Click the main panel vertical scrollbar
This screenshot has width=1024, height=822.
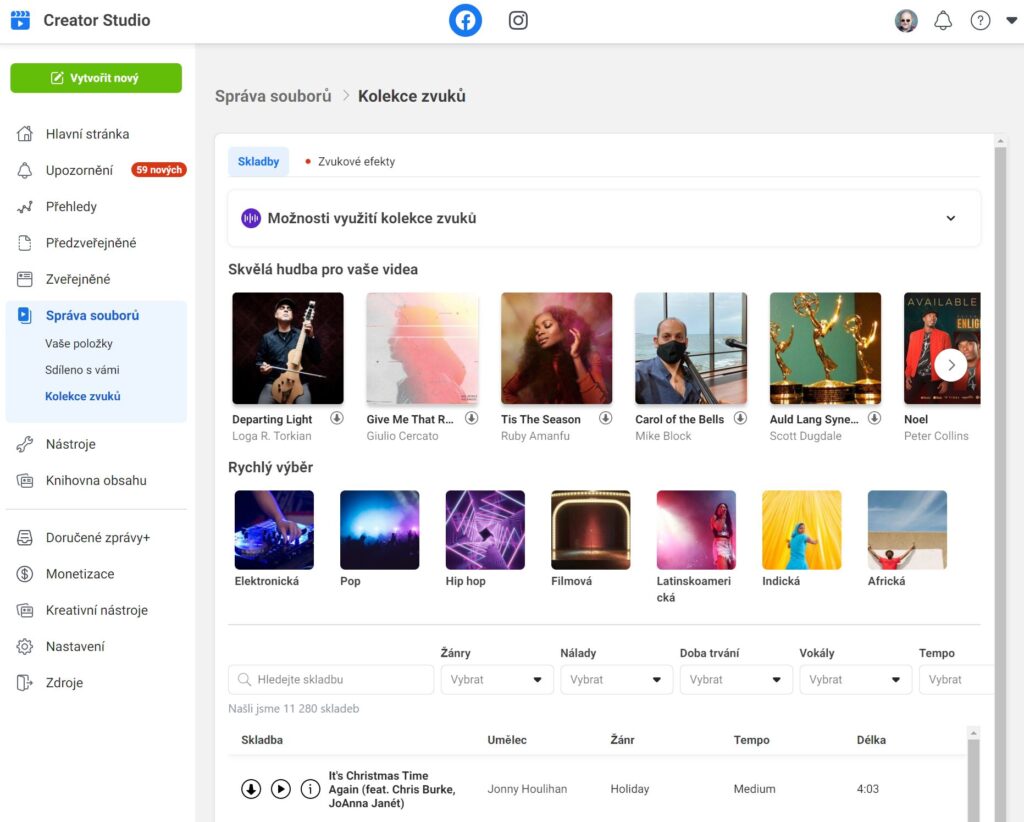tap(1000, 483)
